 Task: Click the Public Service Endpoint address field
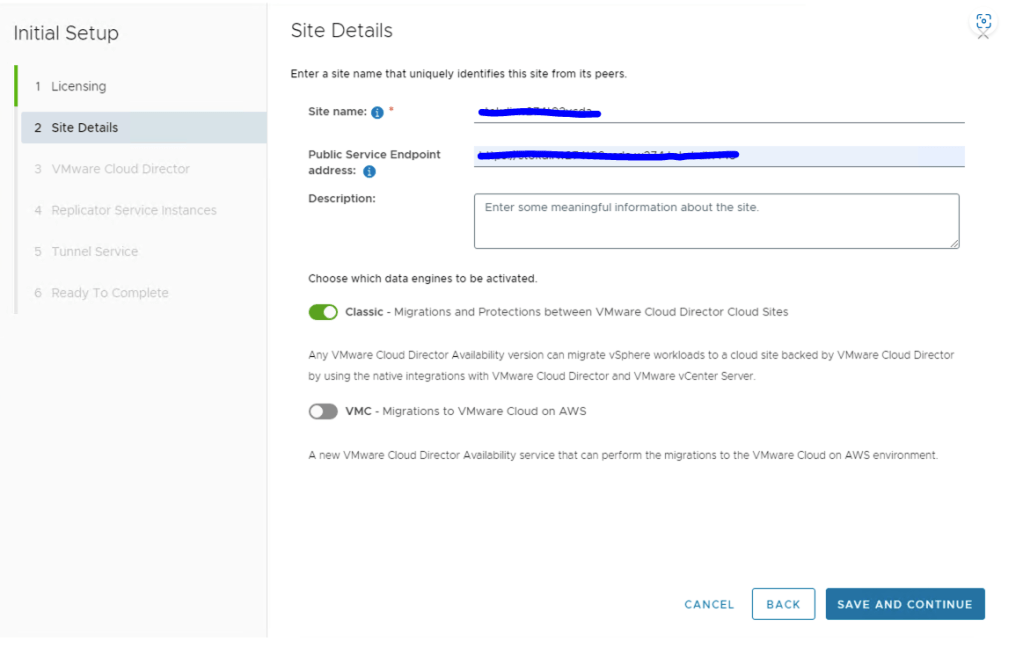tap(718, 156)
